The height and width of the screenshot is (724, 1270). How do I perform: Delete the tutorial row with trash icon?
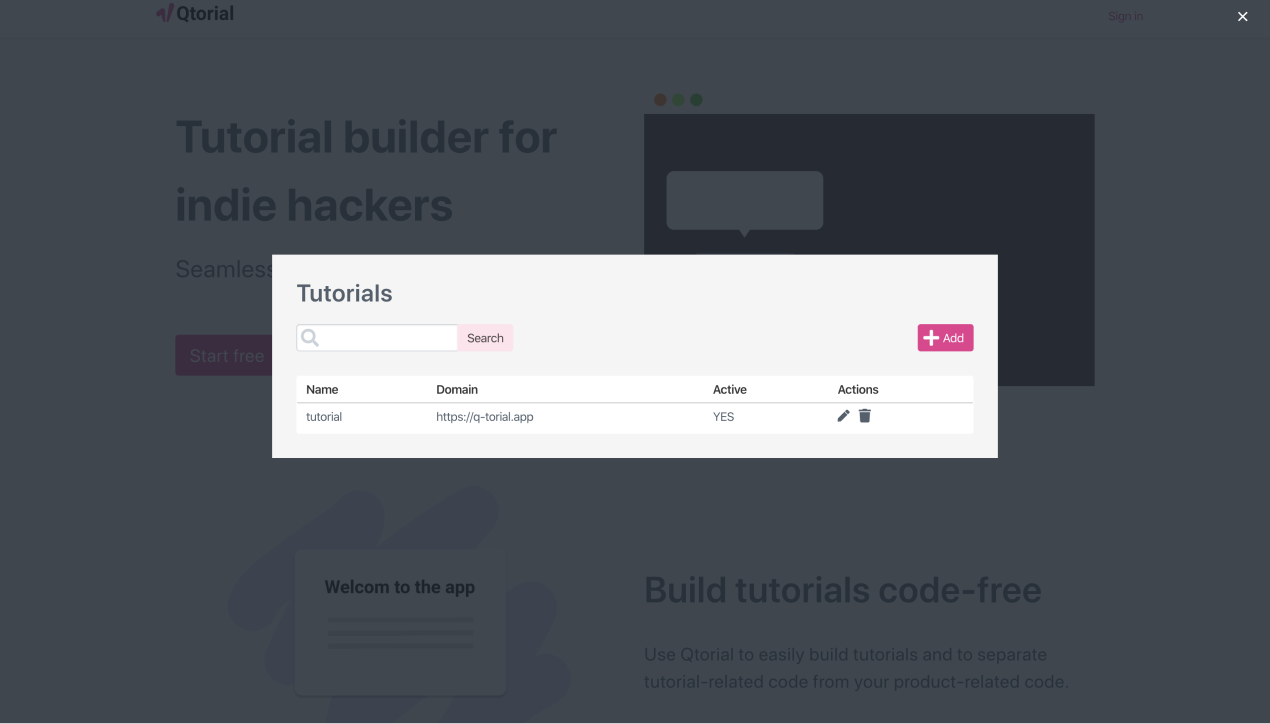pyautogui.click(x=865, y=416)
